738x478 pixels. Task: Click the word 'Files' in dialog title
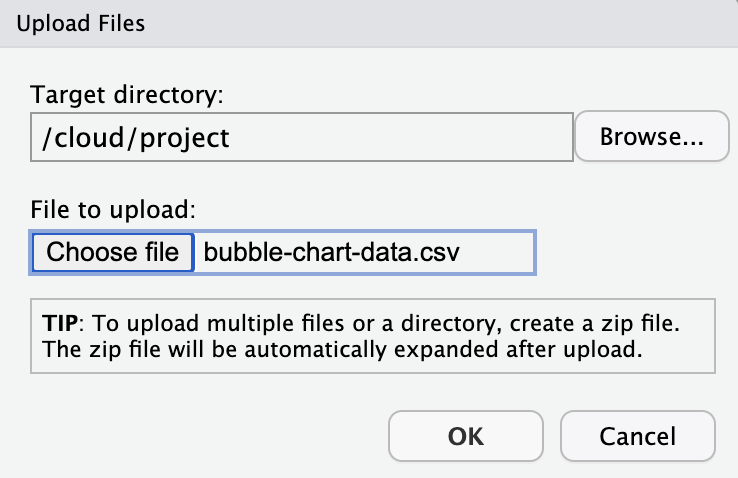click(x=119, y=22)
